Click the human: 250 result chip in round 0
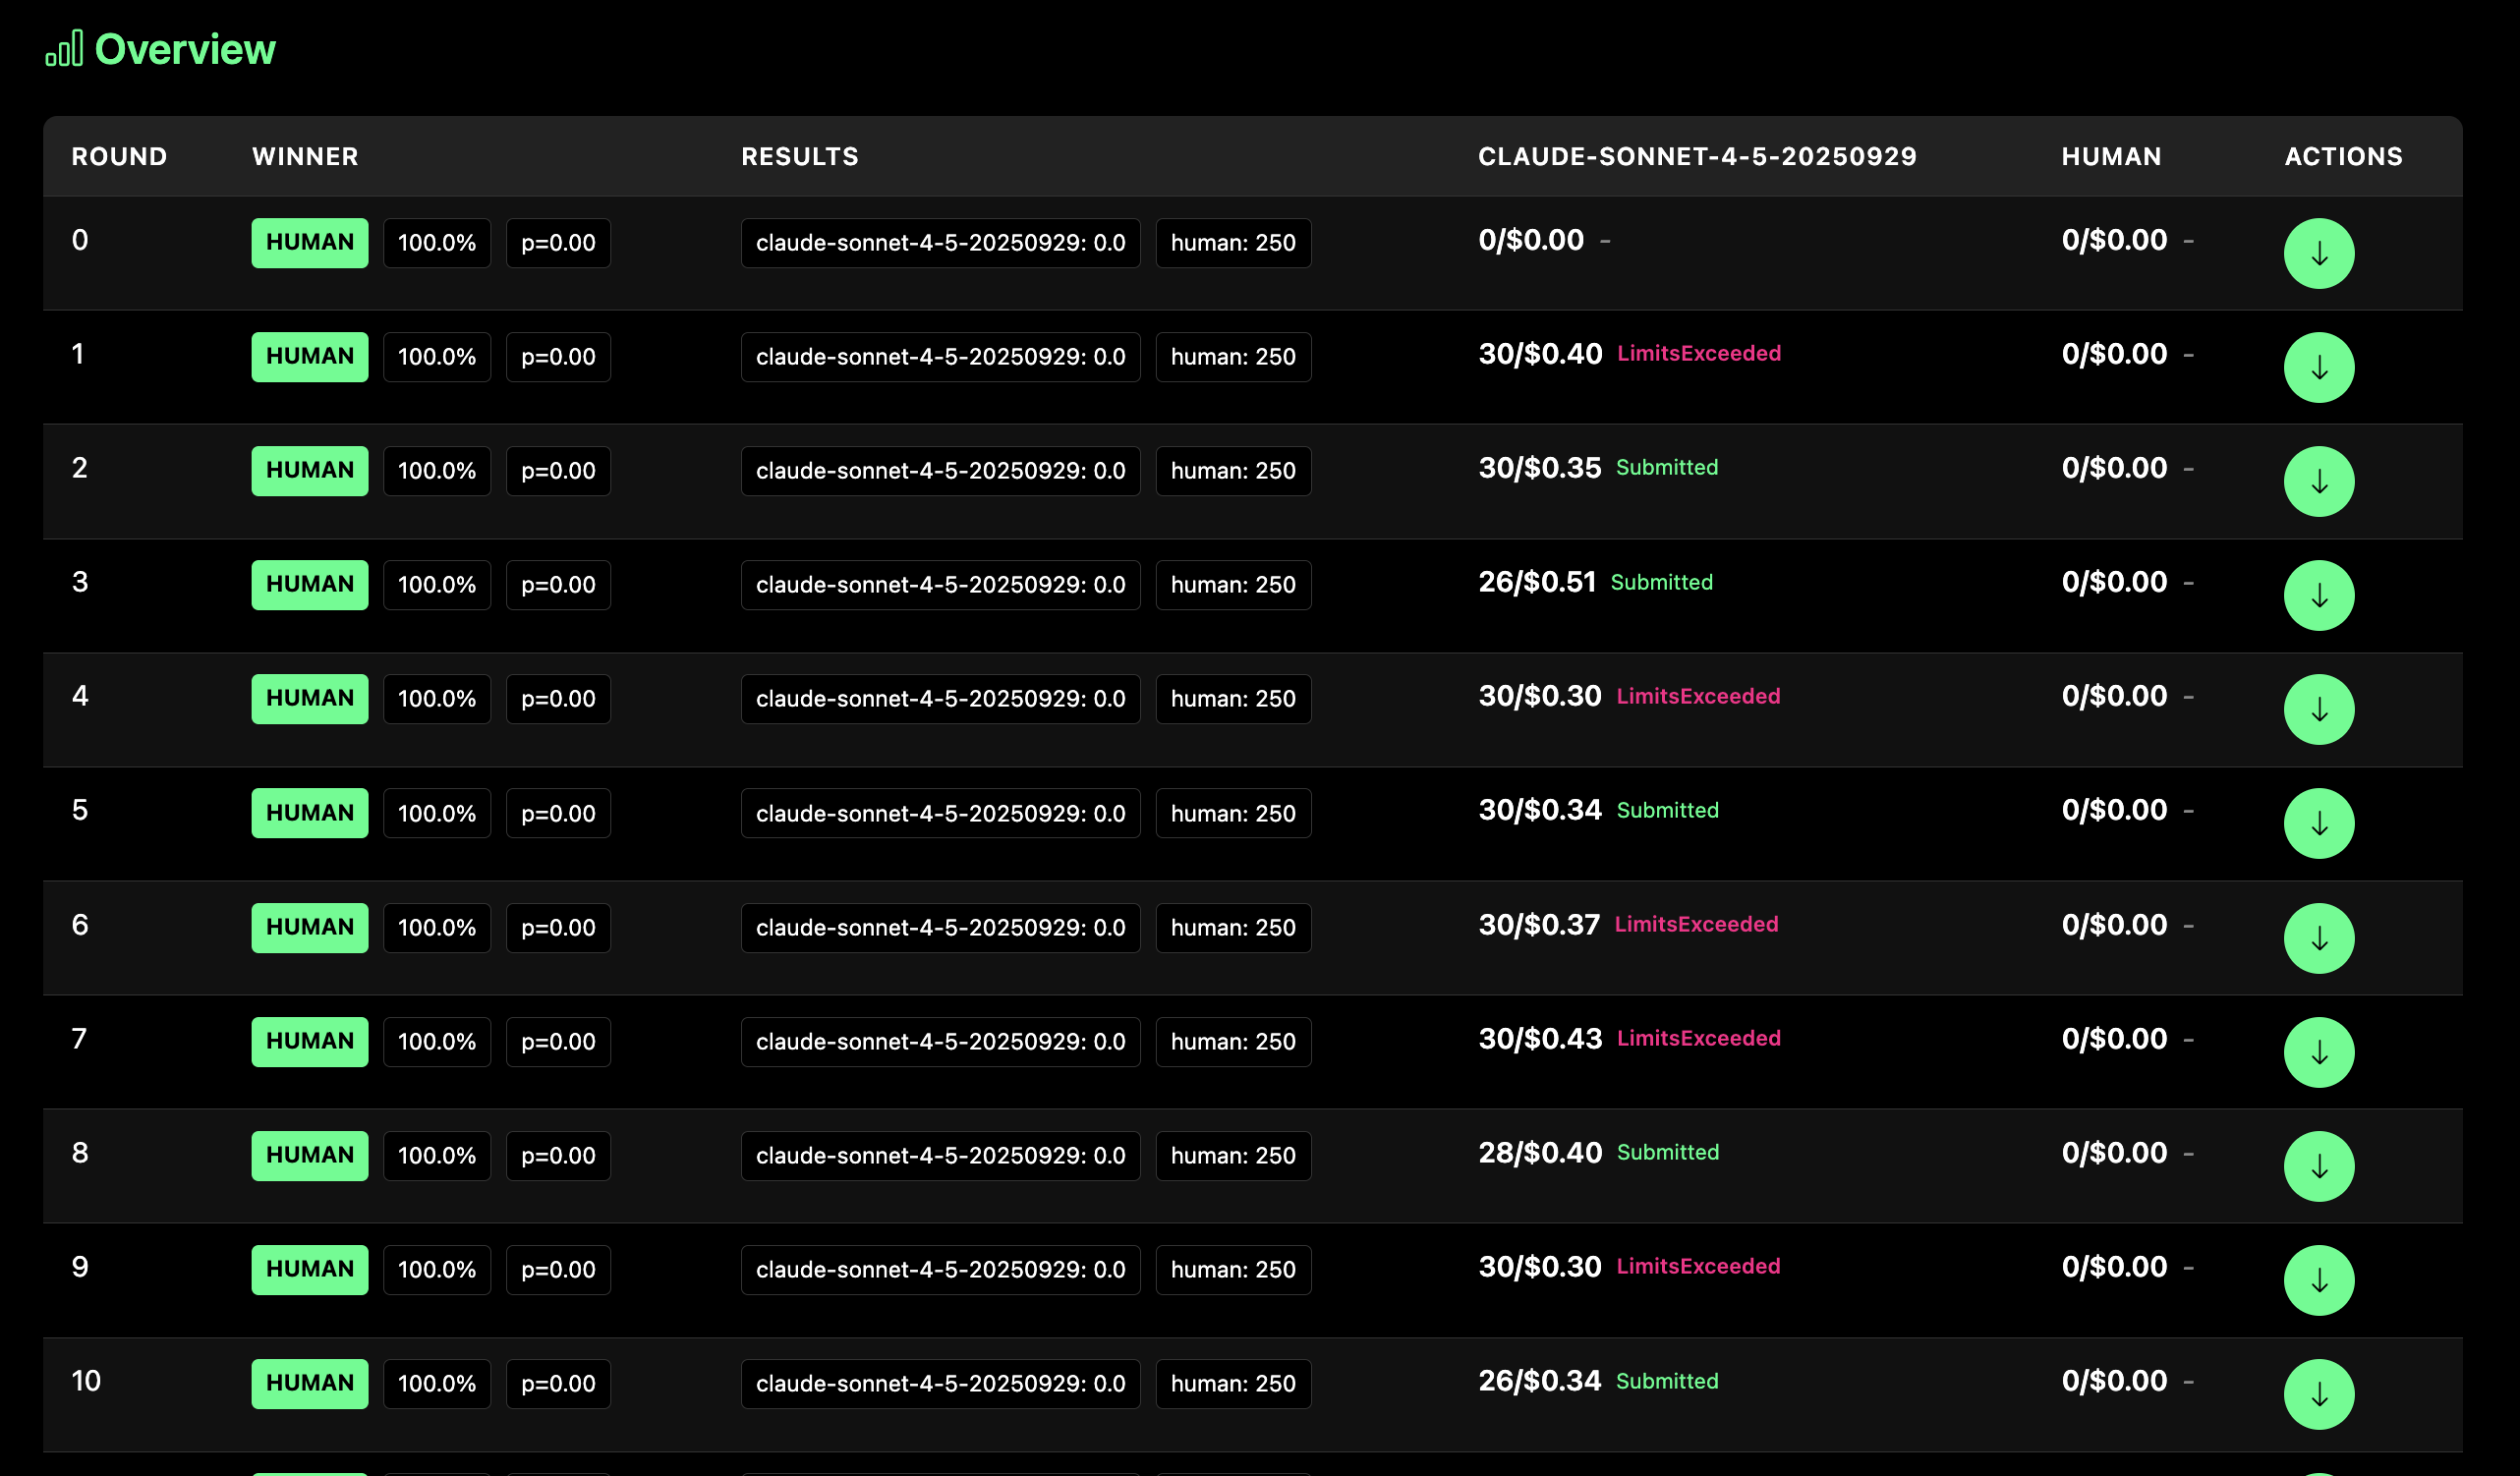 pyautogui.click(x=1232, y=243)
